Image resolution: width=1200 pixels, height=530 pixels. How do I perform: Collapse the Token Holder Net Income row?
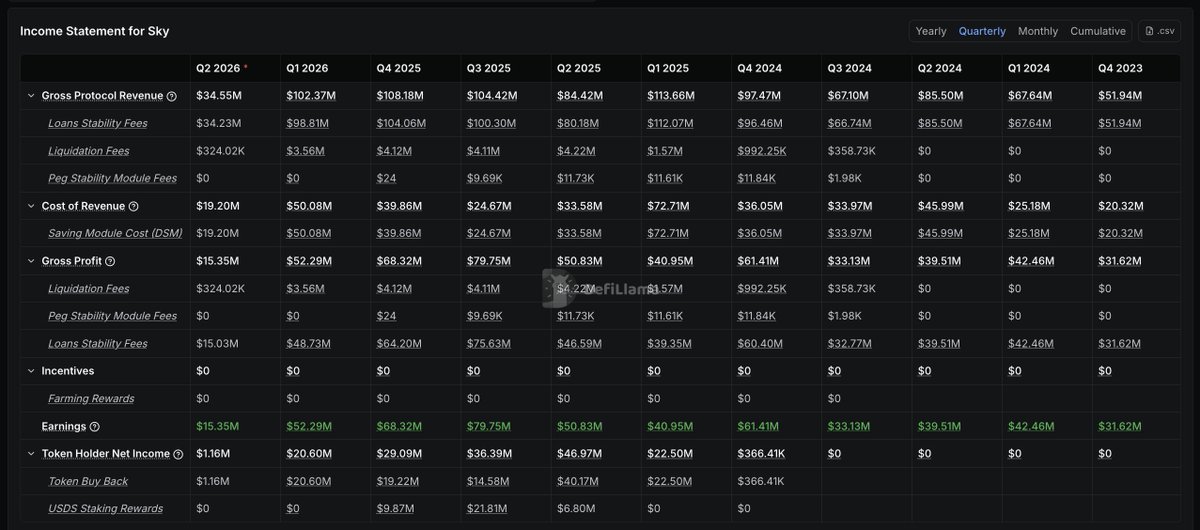click(31, 454)
